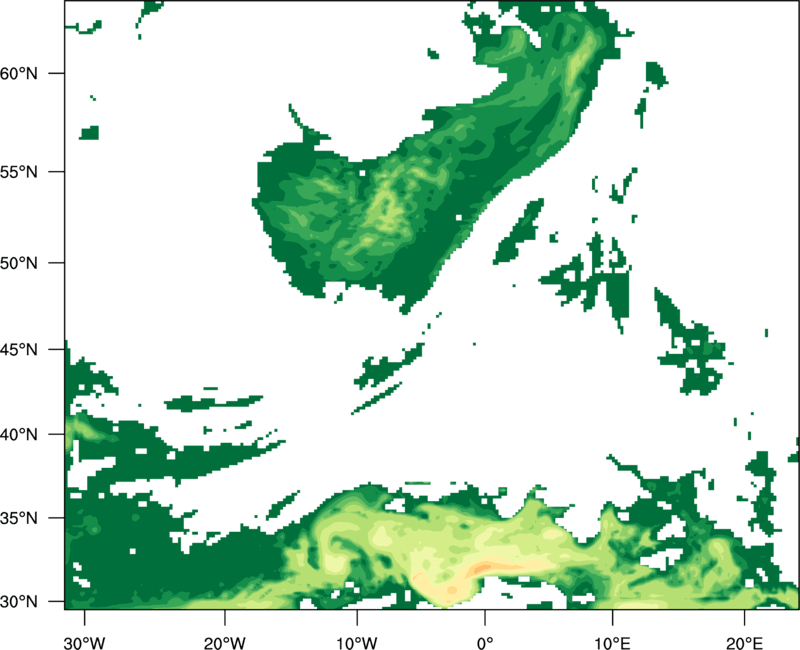Click the 45°N latitude label

pos(19,349)
